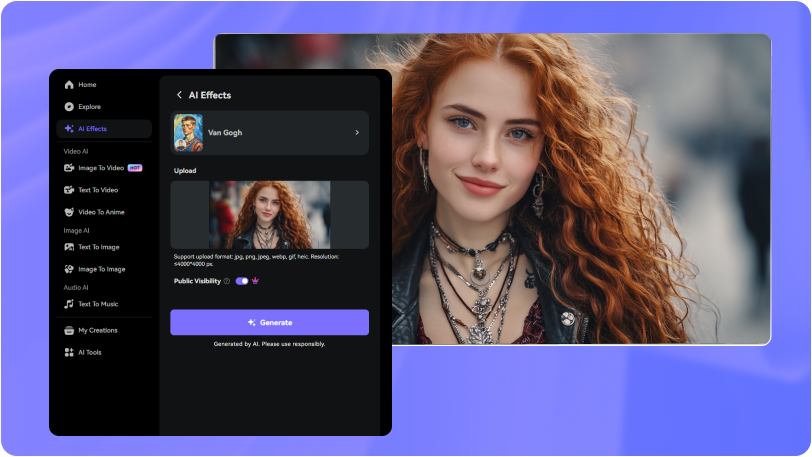Click the Audio AI section heading

coord(76,287)
